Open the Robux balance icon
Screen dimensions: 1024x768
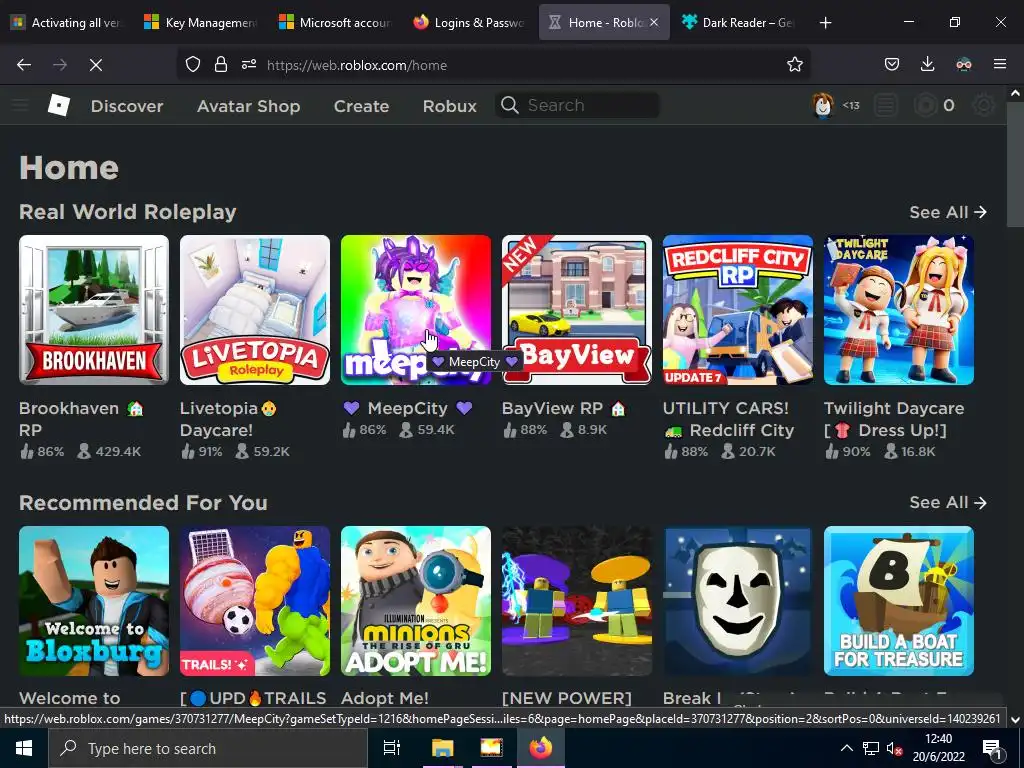click(926, 105)
